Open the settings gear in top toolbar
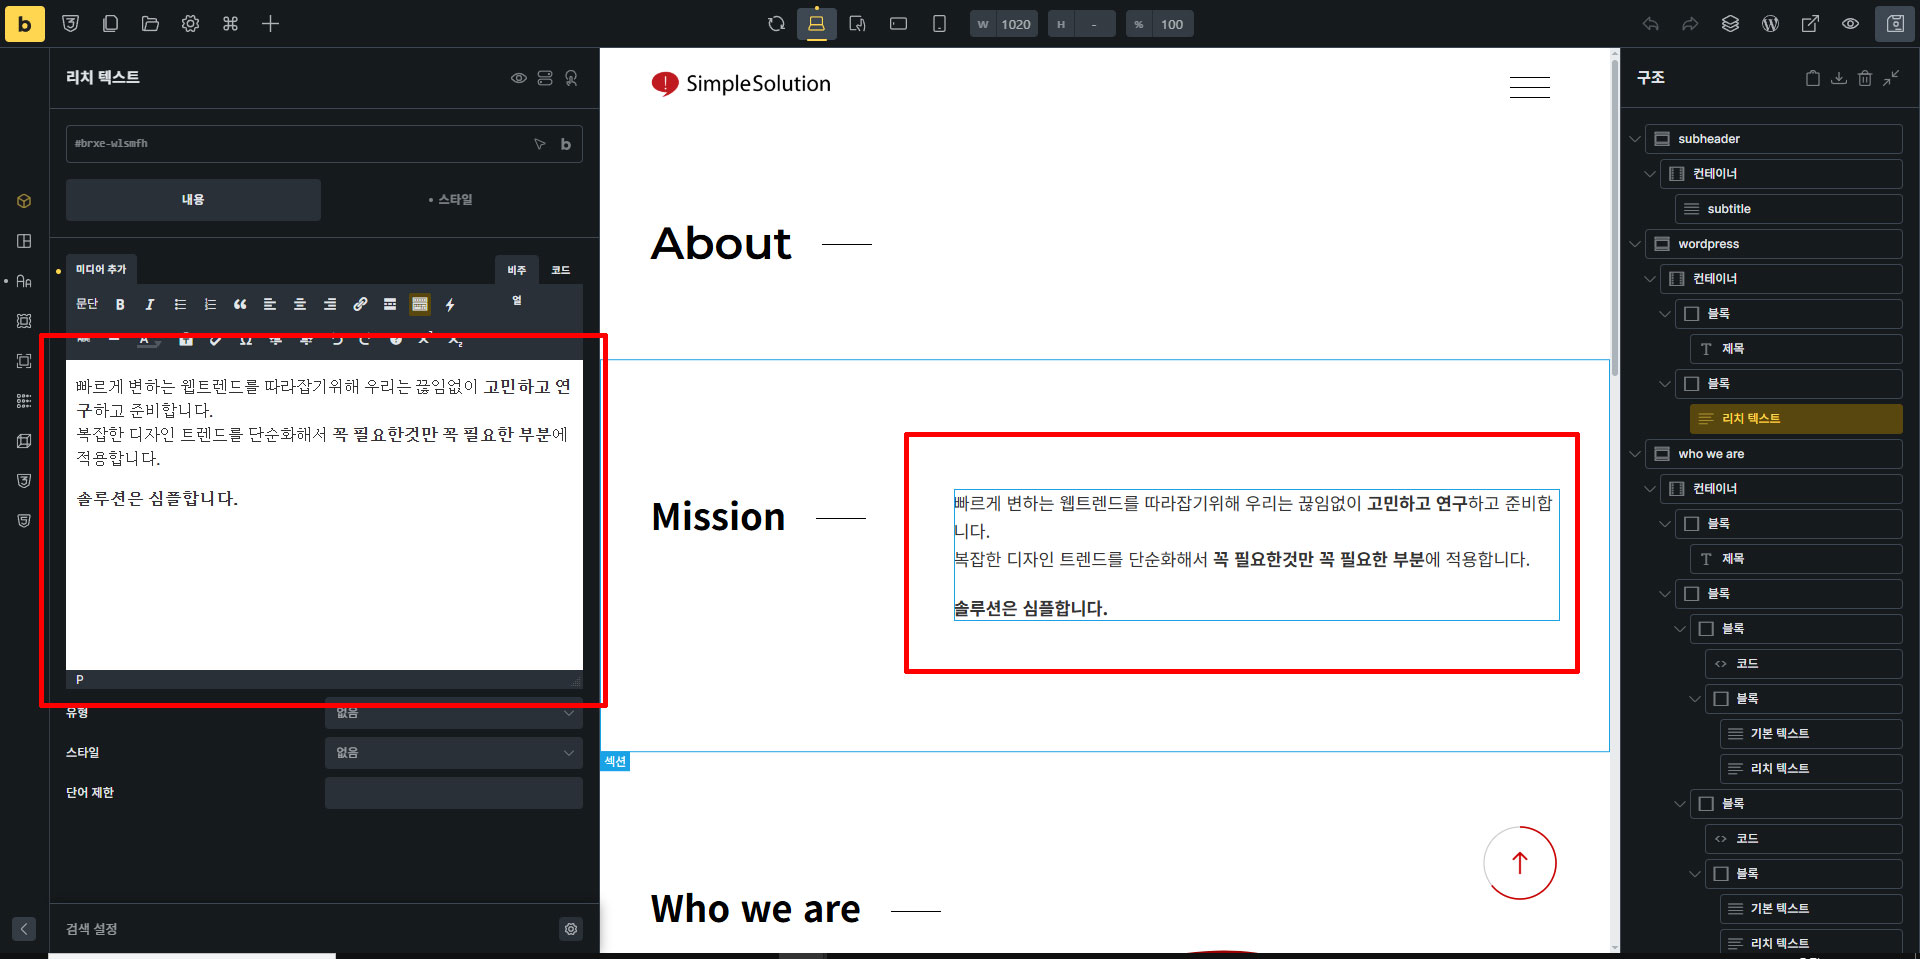 [x=190, y=24]
